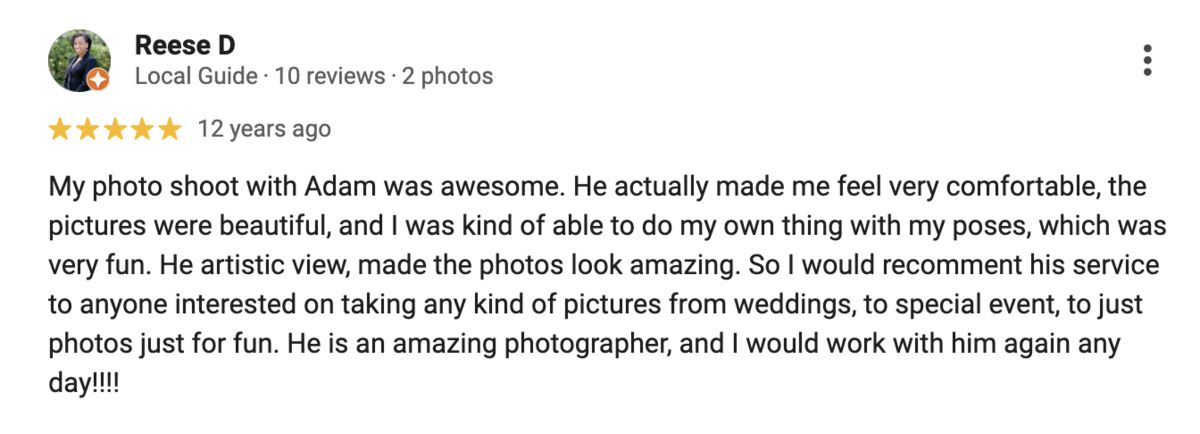This screenshot has height=434, width=1200.
Task: Open the three-dot more options menu
Action: (1147, 60)
